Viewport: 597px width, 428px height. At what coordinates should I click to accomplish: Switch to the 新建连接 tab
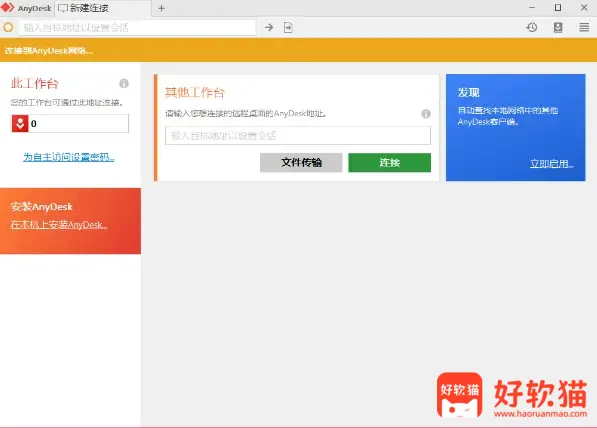coord(103,8)
